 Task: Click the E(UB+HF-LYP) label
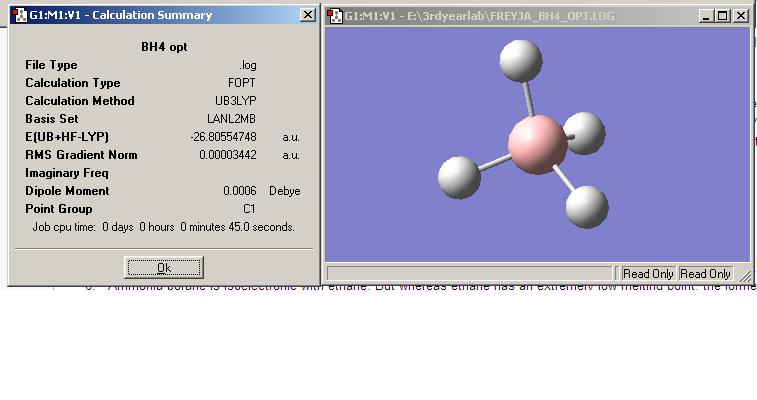coord(67,137)
